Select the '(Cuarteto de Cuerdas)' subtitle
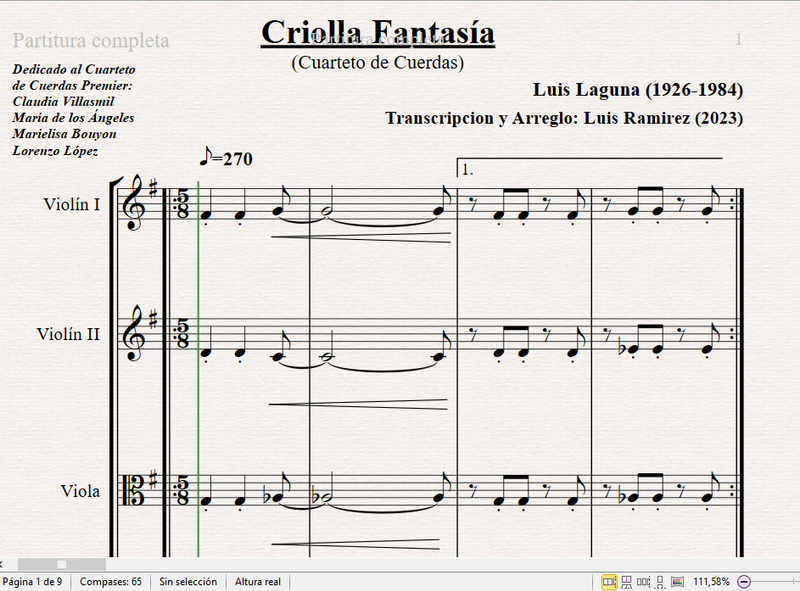This screenshot has width=800, height=591. tap(378, 62)
